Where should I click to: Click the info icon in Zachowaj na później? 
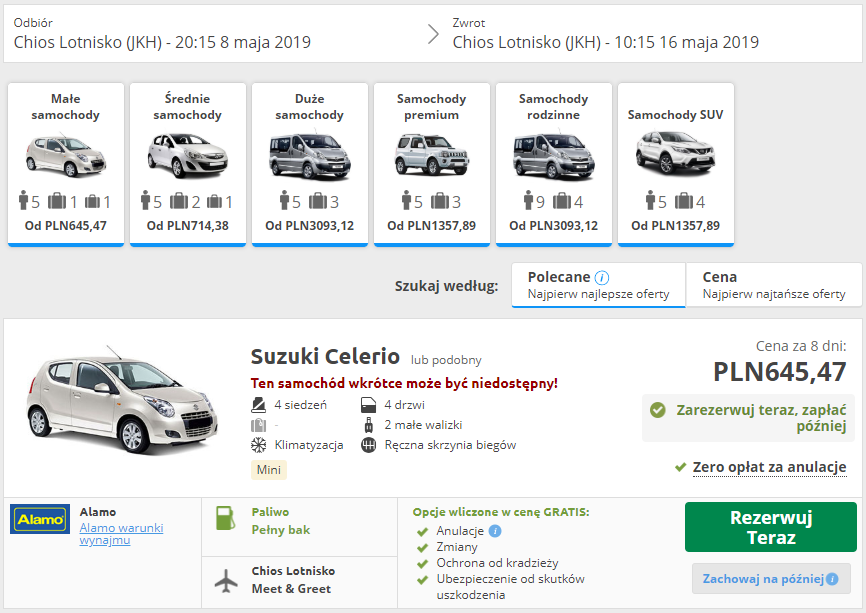pyautogui.click(x=832, y=579)
